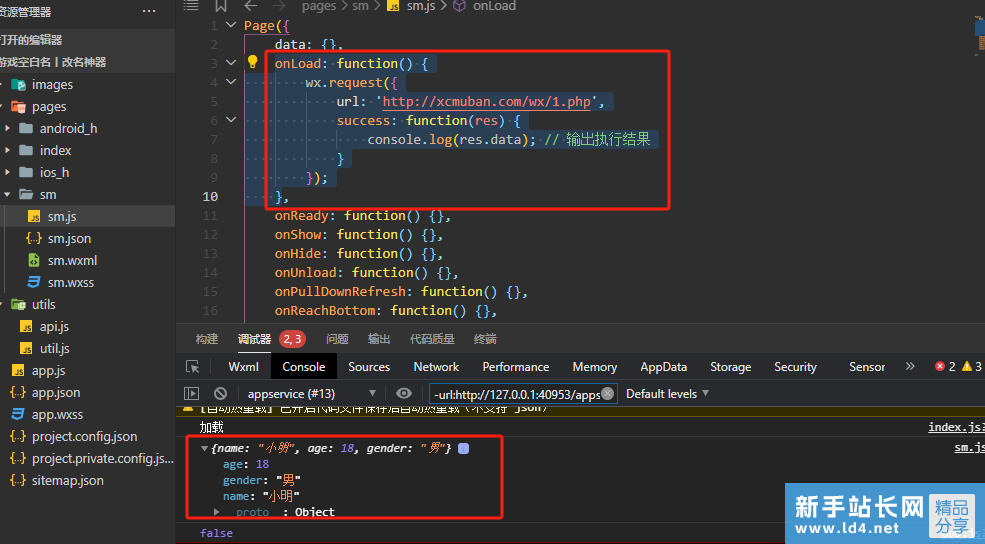Open the Memory devtools tab

[594, 367]
